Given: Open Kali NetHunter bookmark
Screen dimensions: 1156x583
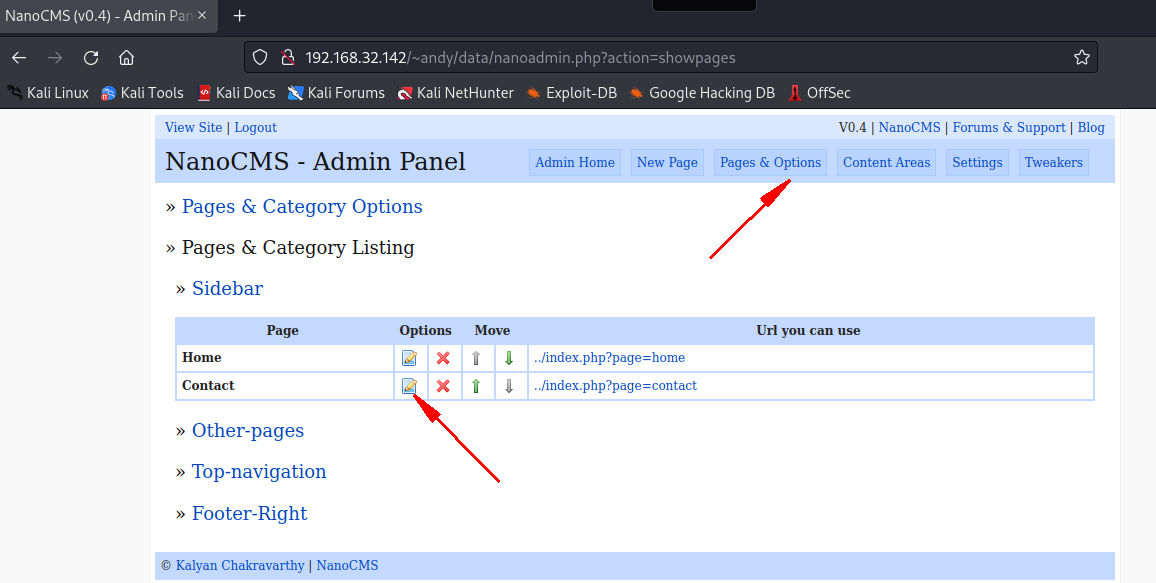Looking at the screenshot, I should 456,93.
